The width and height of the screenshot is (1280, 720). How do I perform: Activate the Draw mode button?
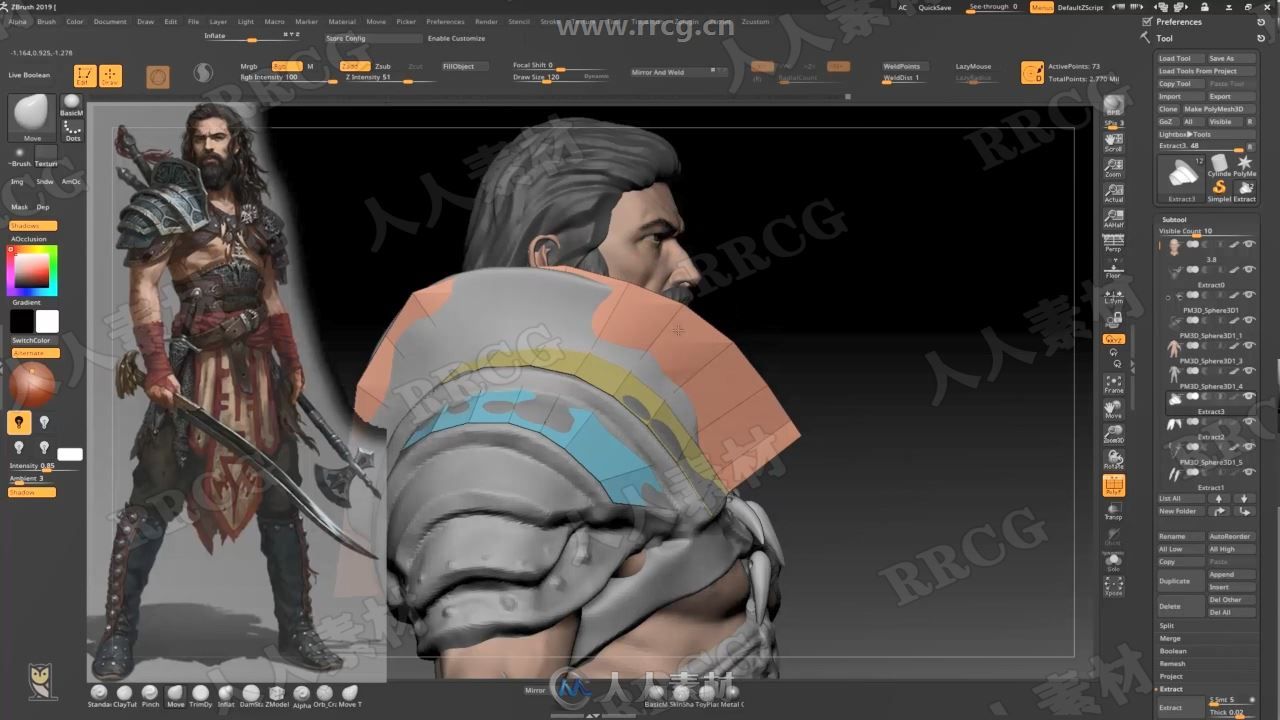click(110, 76)
